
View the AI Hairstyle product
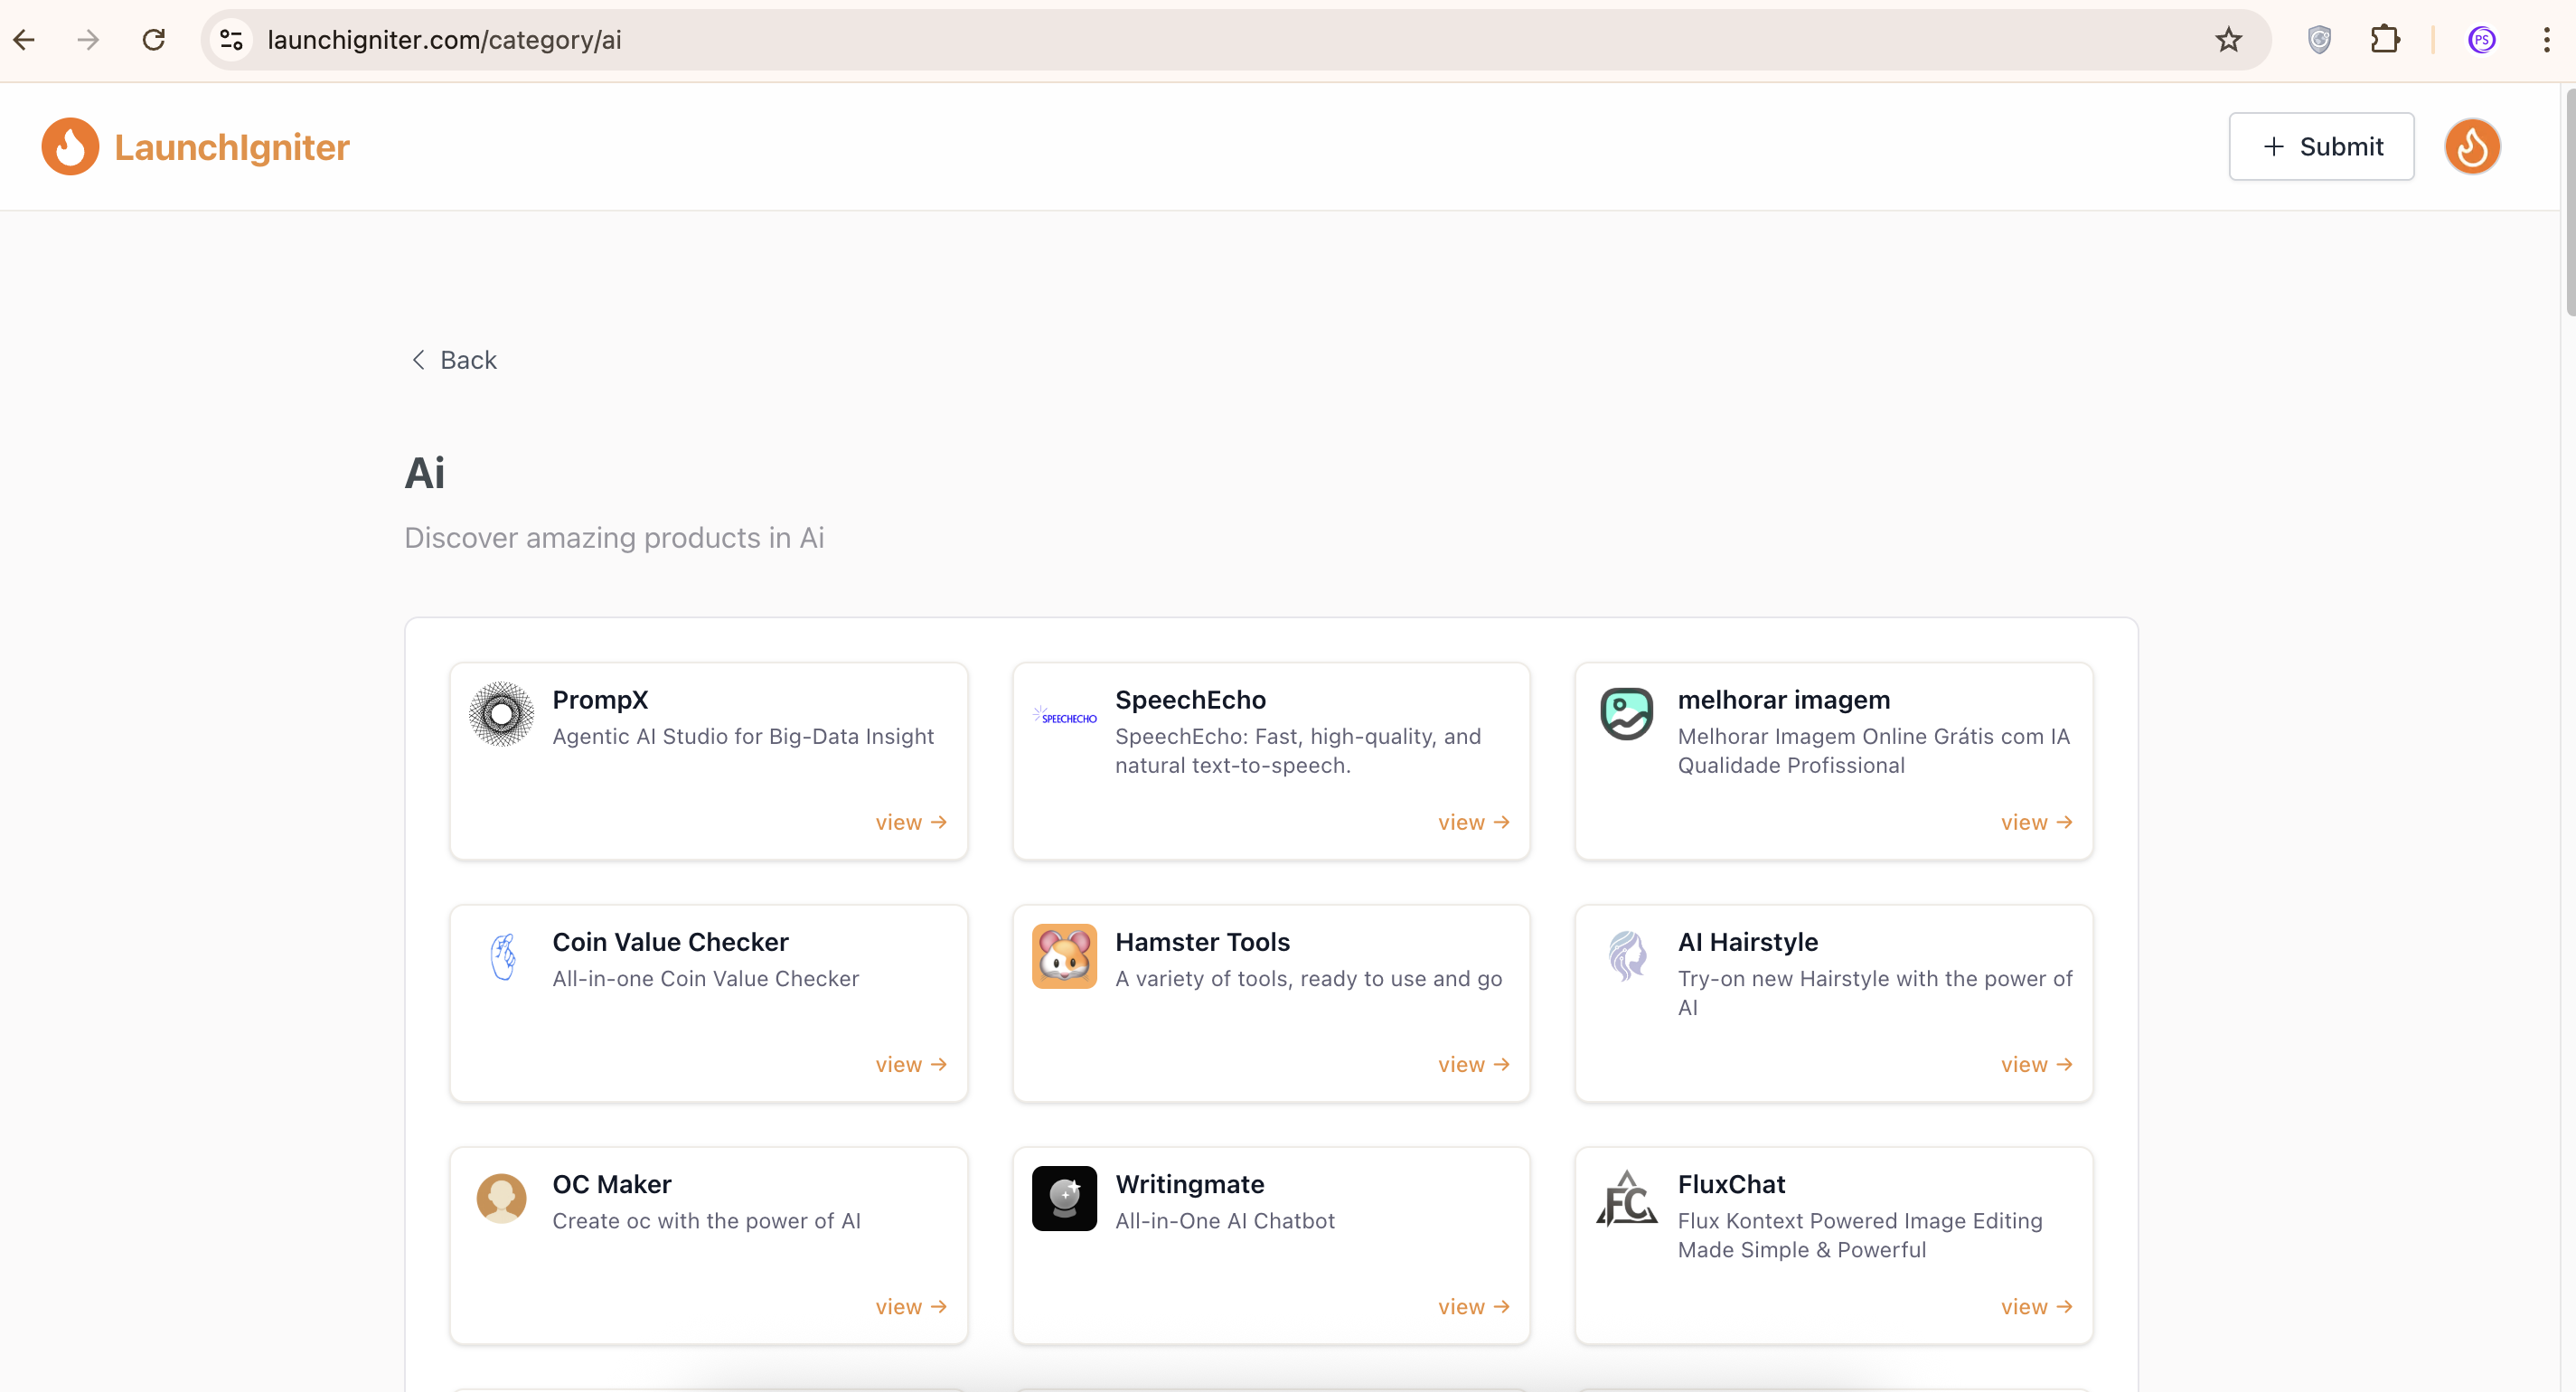tap(2036, 1064)
